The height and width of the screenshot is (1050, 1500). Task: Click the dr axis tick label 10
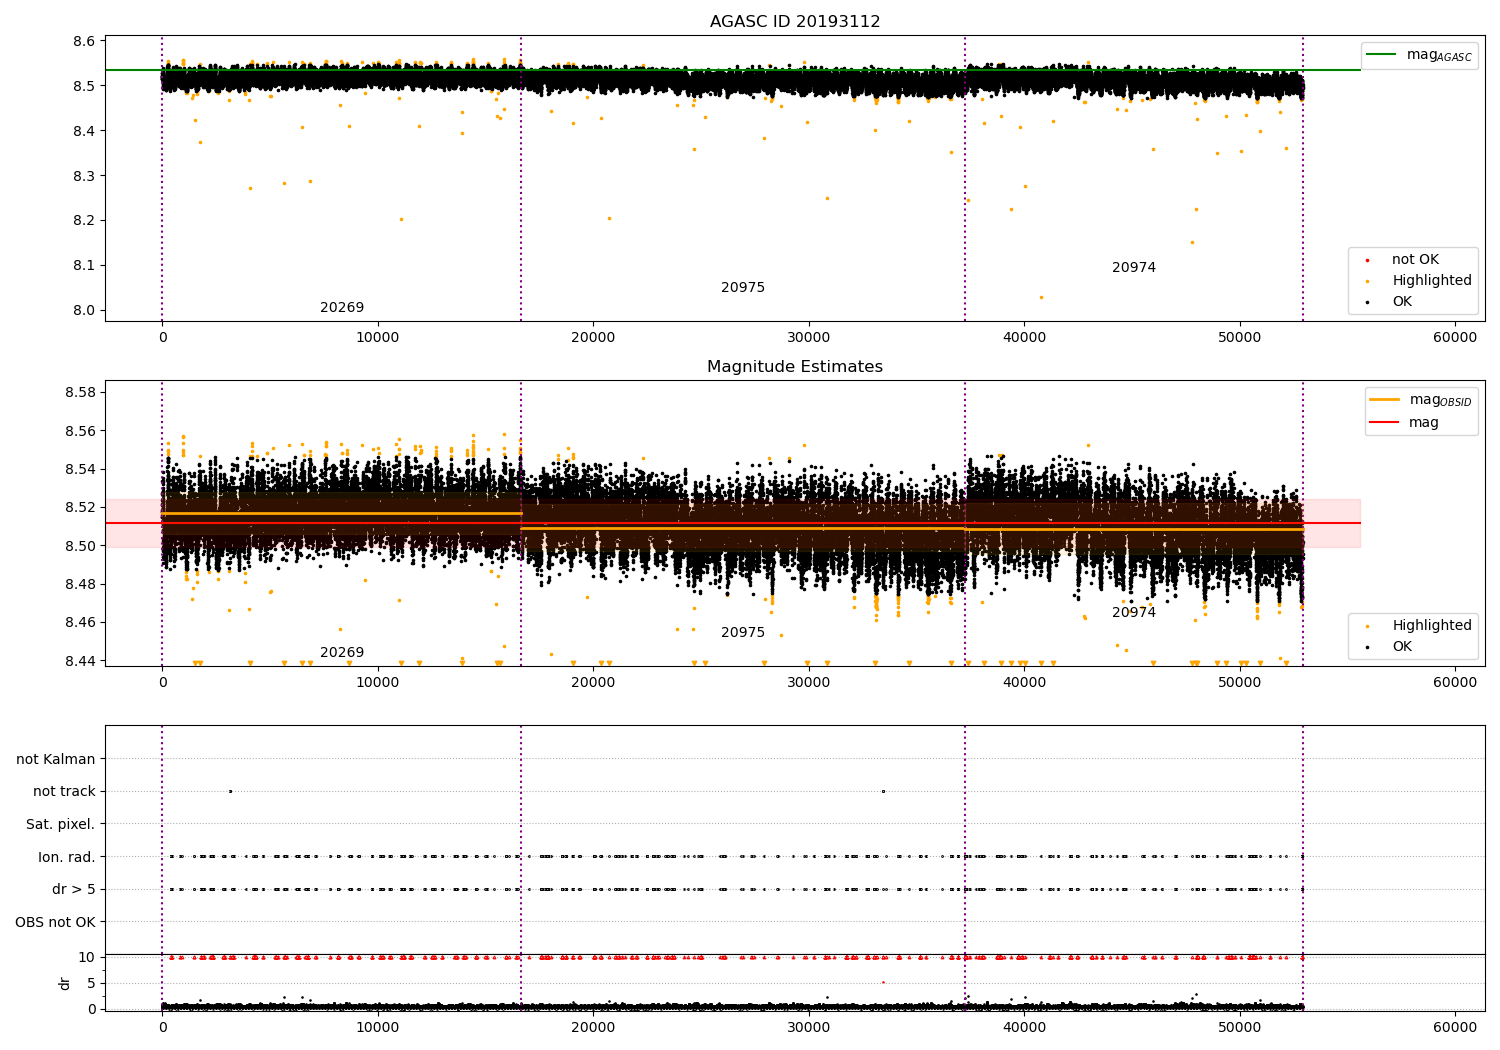tap(87, 958)
